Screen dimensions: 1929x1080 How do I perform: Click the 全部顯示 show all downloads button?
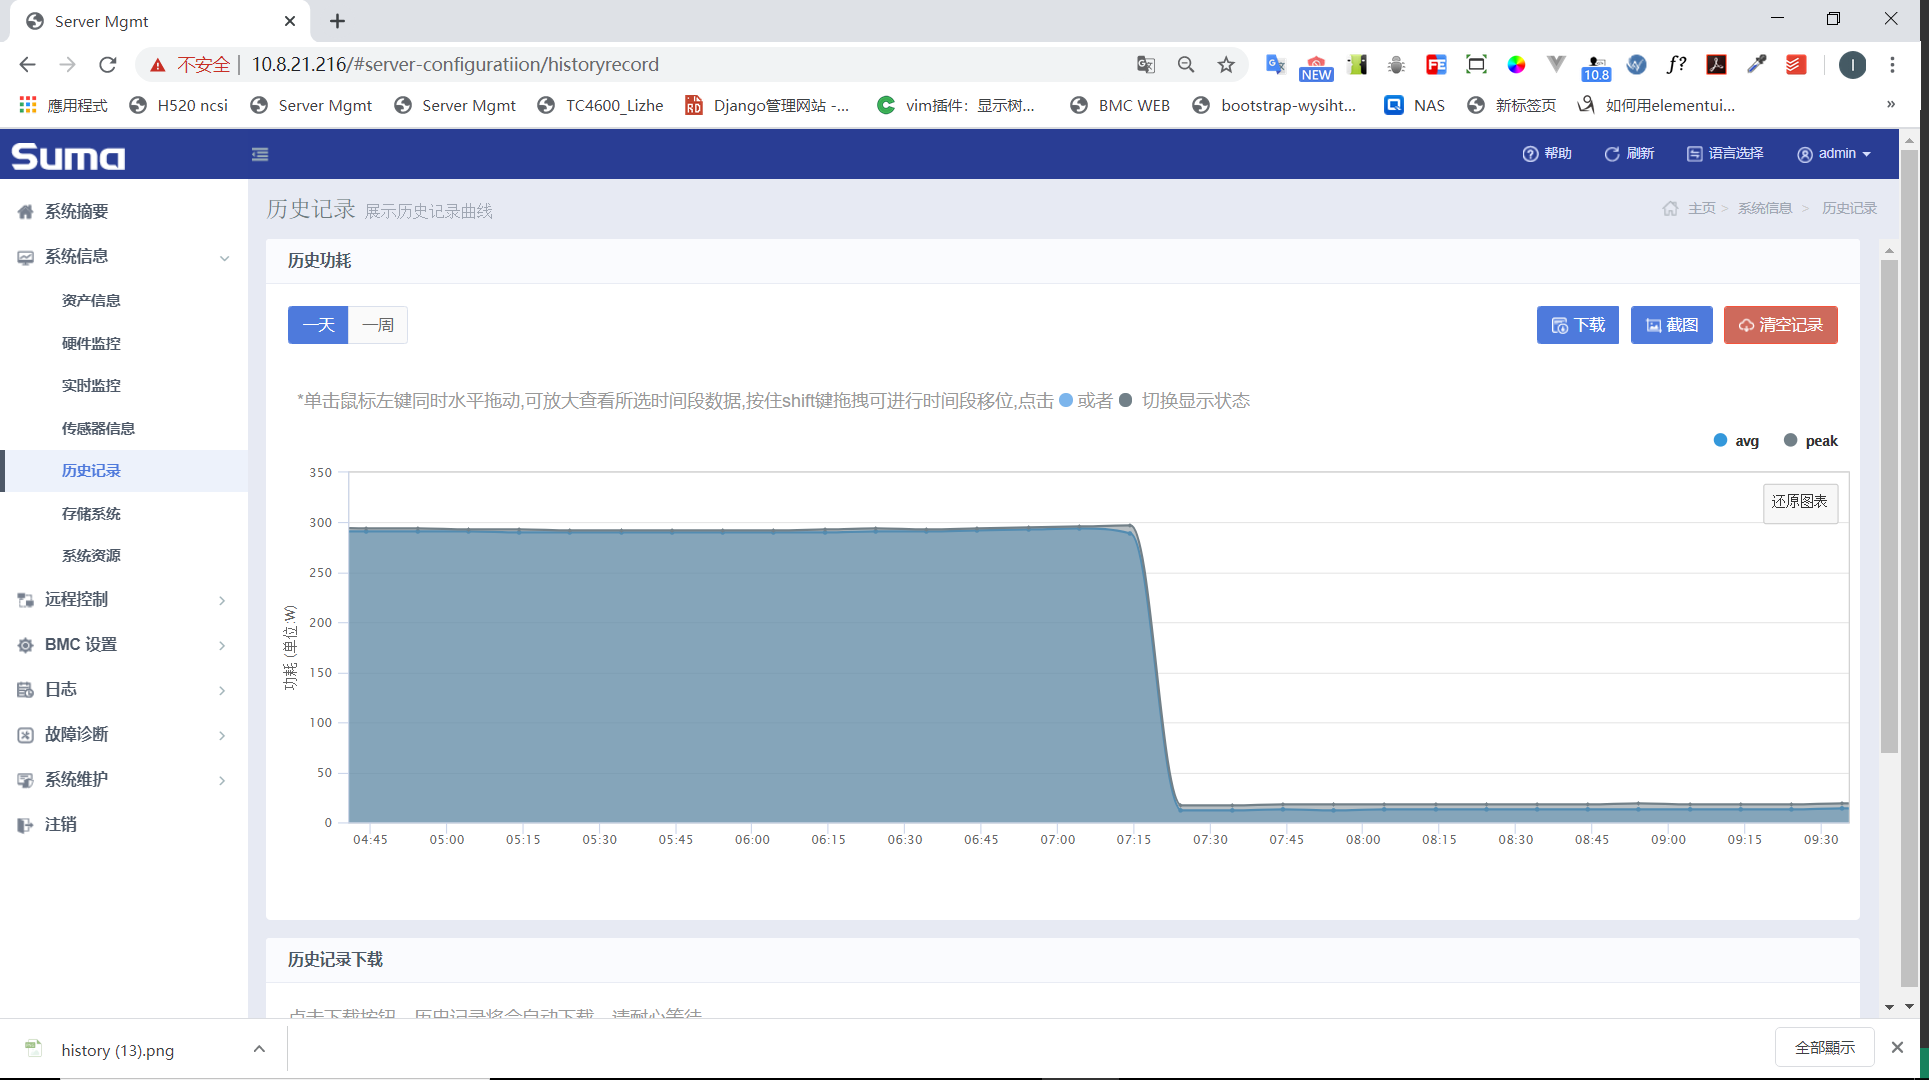coord(1824,1047)
